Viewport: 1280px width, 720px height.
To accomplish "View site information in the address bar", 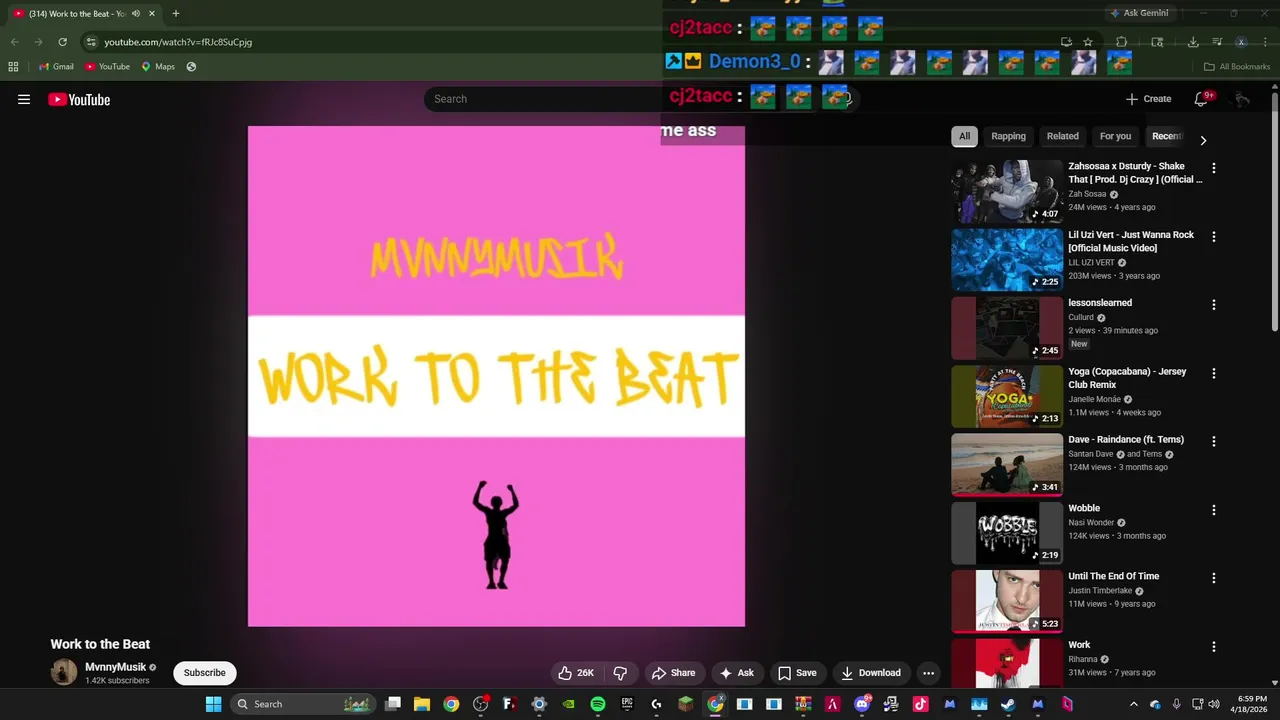I will (91, 42).
